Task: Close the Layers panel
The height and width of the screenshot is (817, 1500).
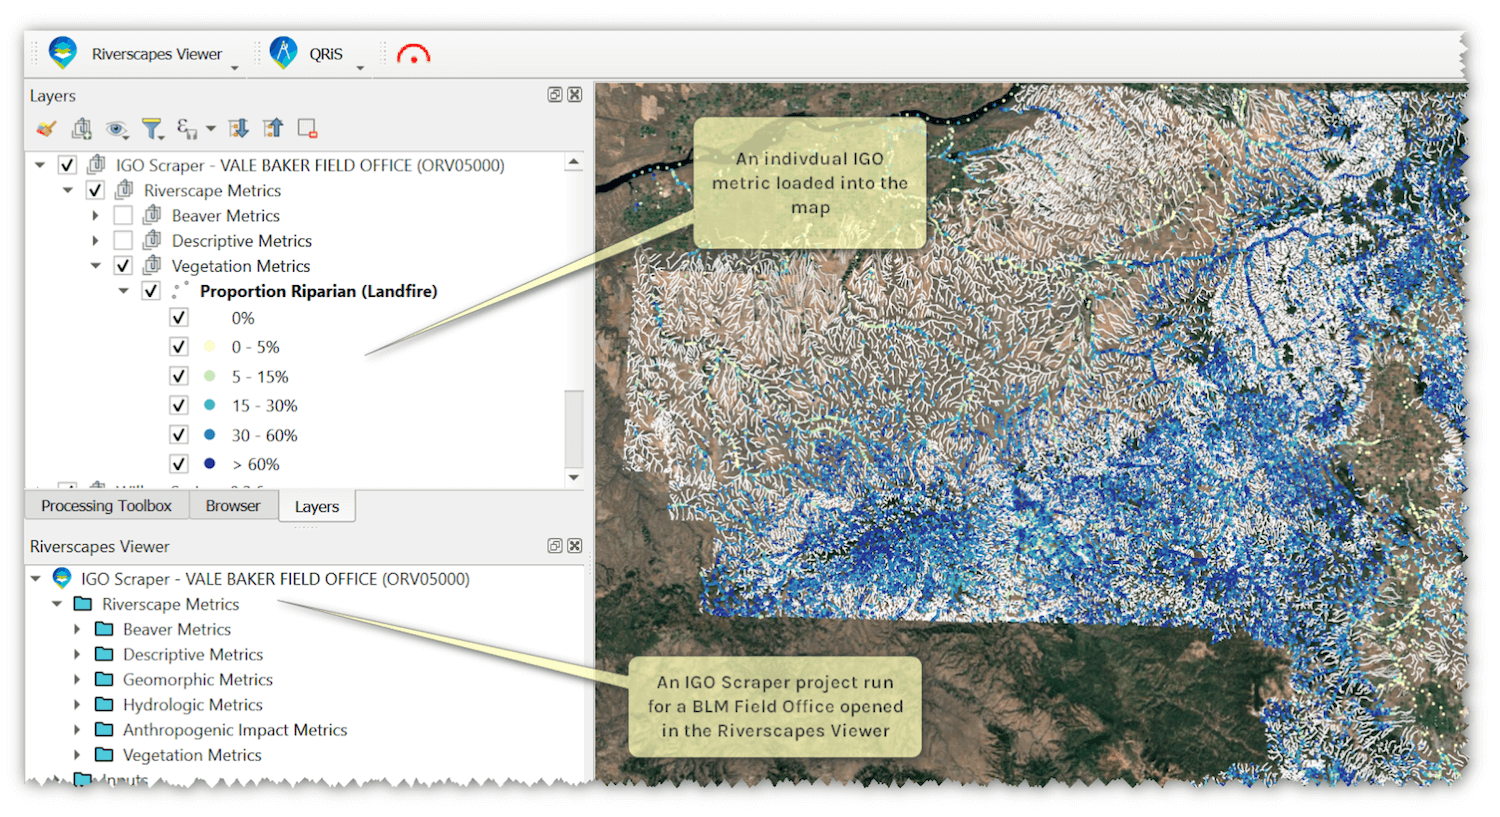Action: 575,95
